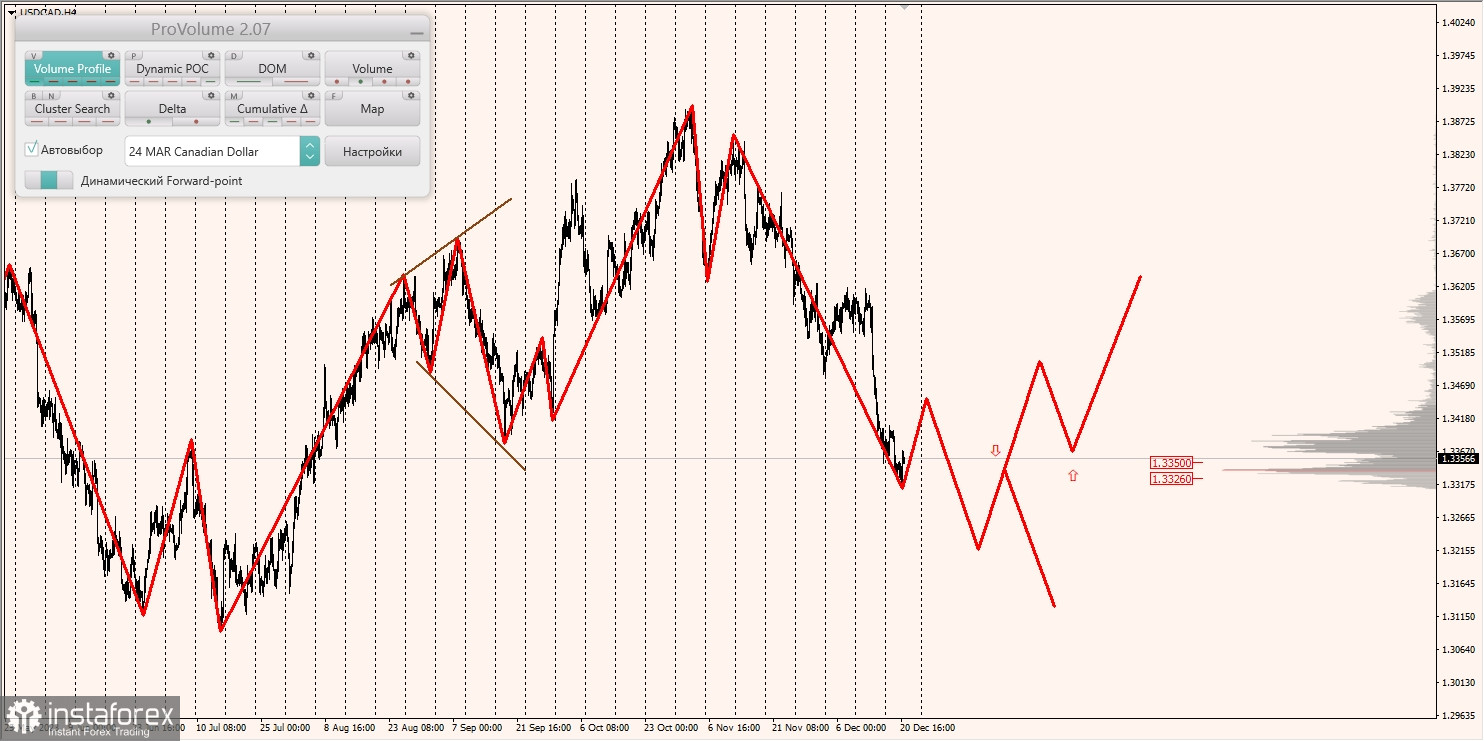Toggle the Cluster Search module
The width and height of the screenshot is (1484, 741).
coord(72,109)
